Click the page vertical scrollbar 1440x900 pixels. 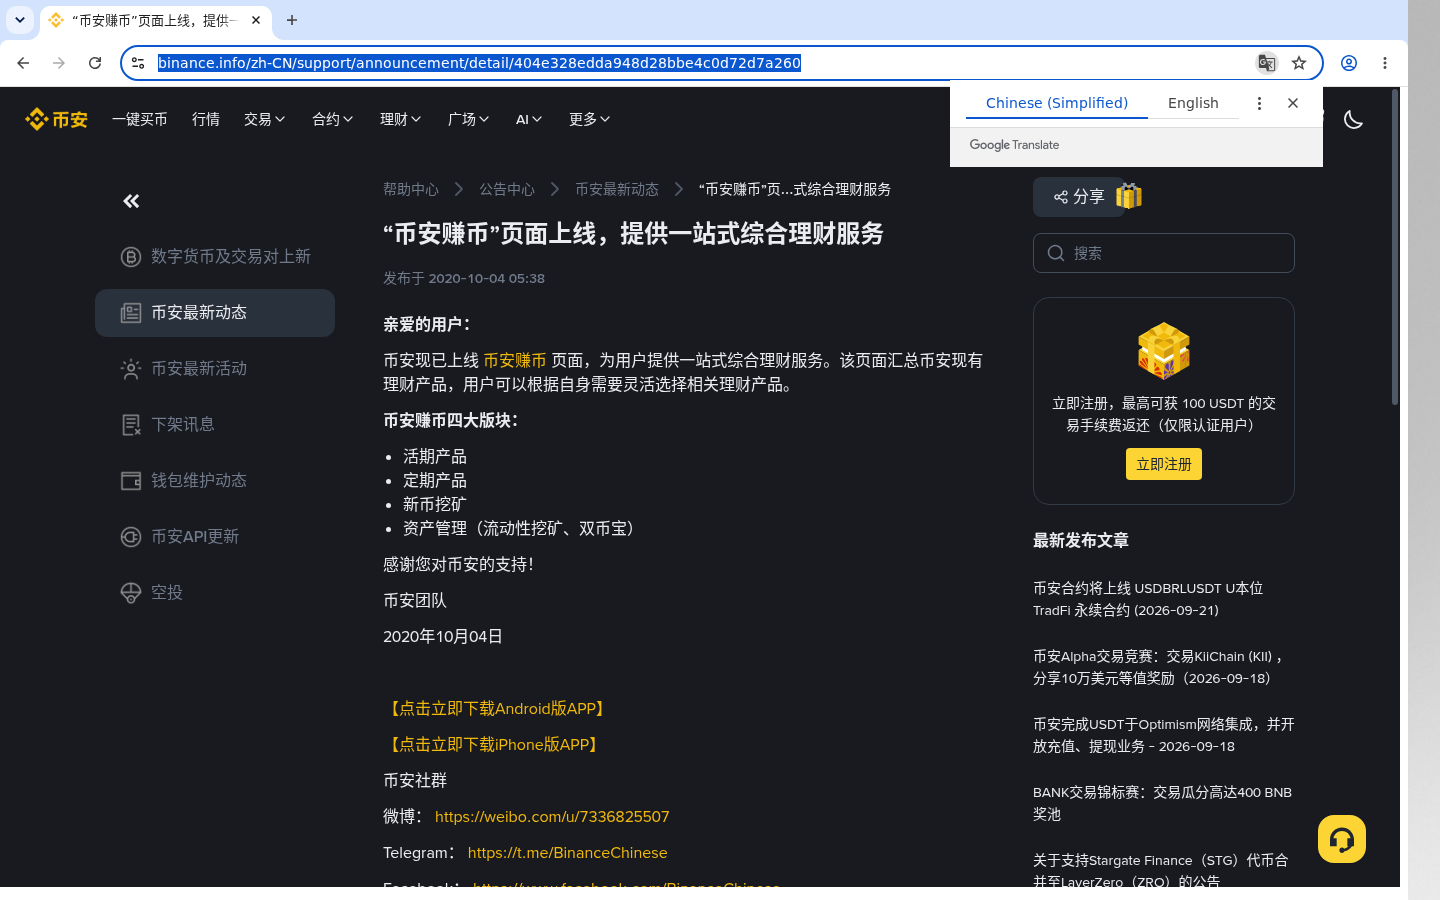tap(1395, 247)
